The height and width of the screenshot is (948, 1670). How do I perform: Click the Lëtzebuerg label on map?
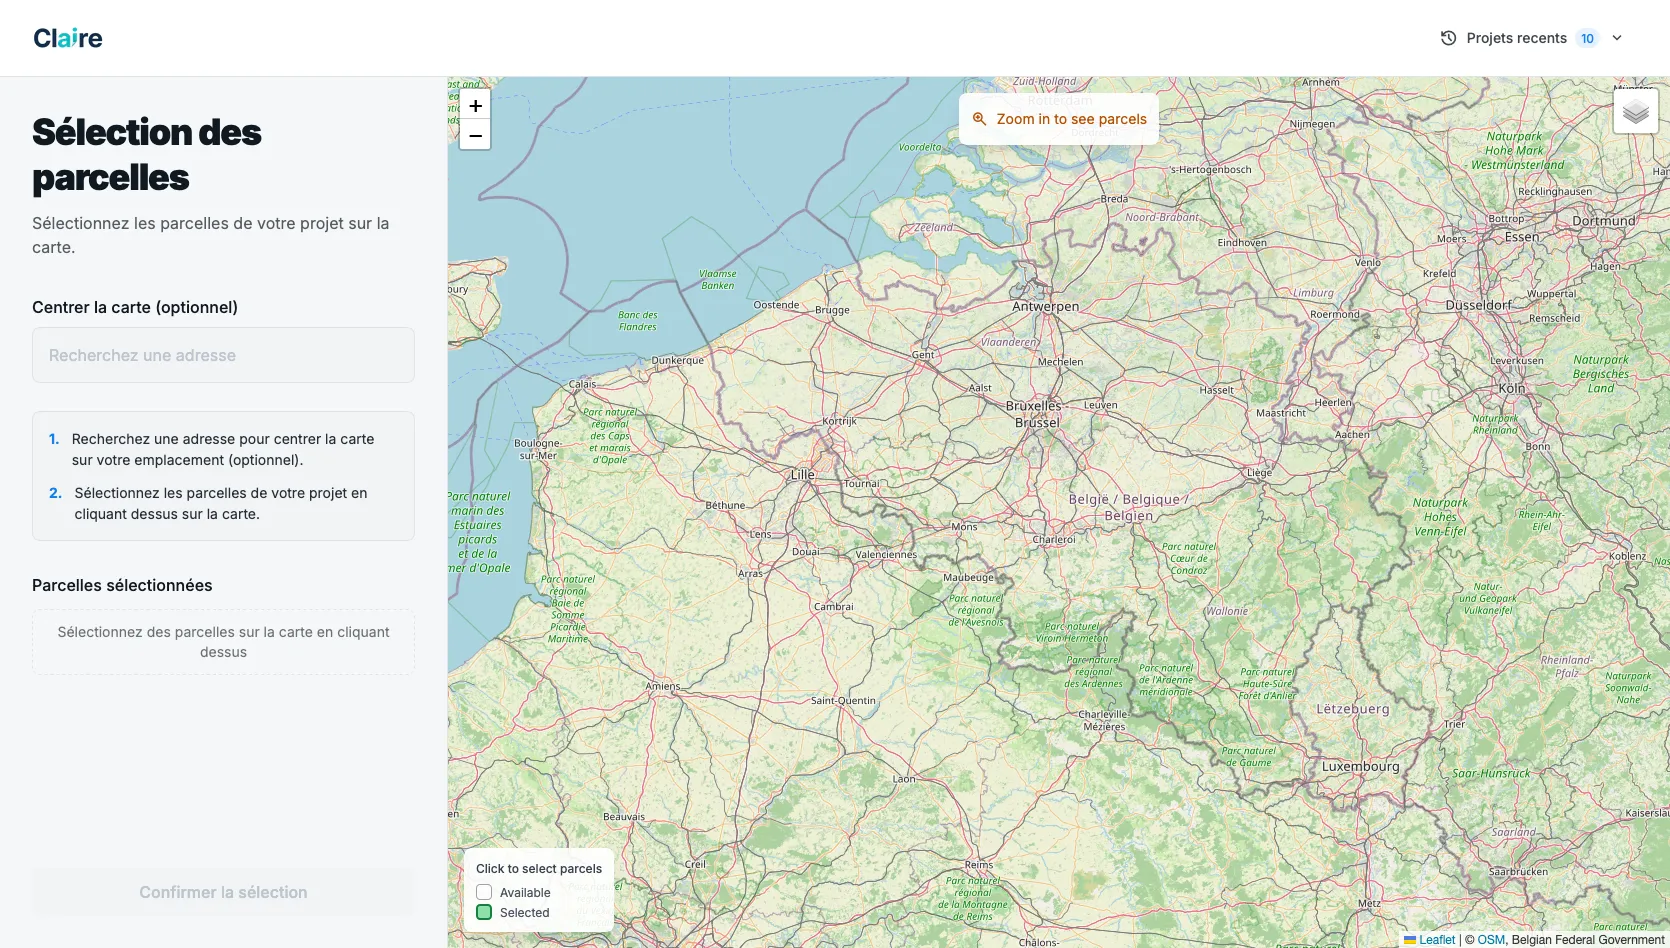click(x=1353, y=708)
